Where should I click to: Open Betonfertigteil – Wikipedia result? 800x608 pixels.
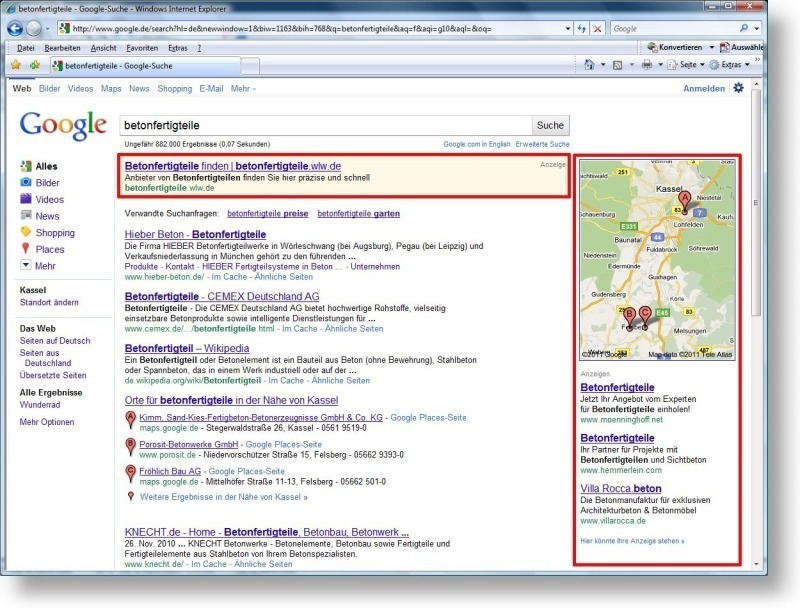187,348
